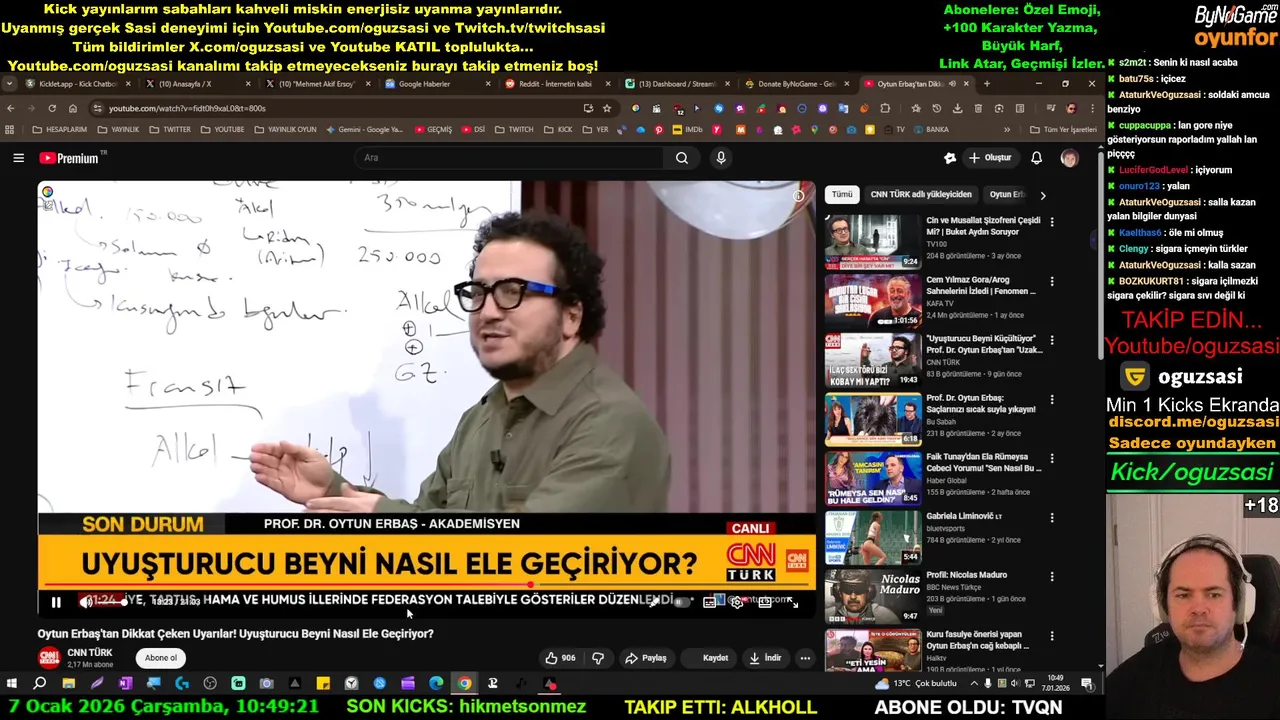Open Windows taskbar search
The image size is (1280, 720).
(40, 684)
